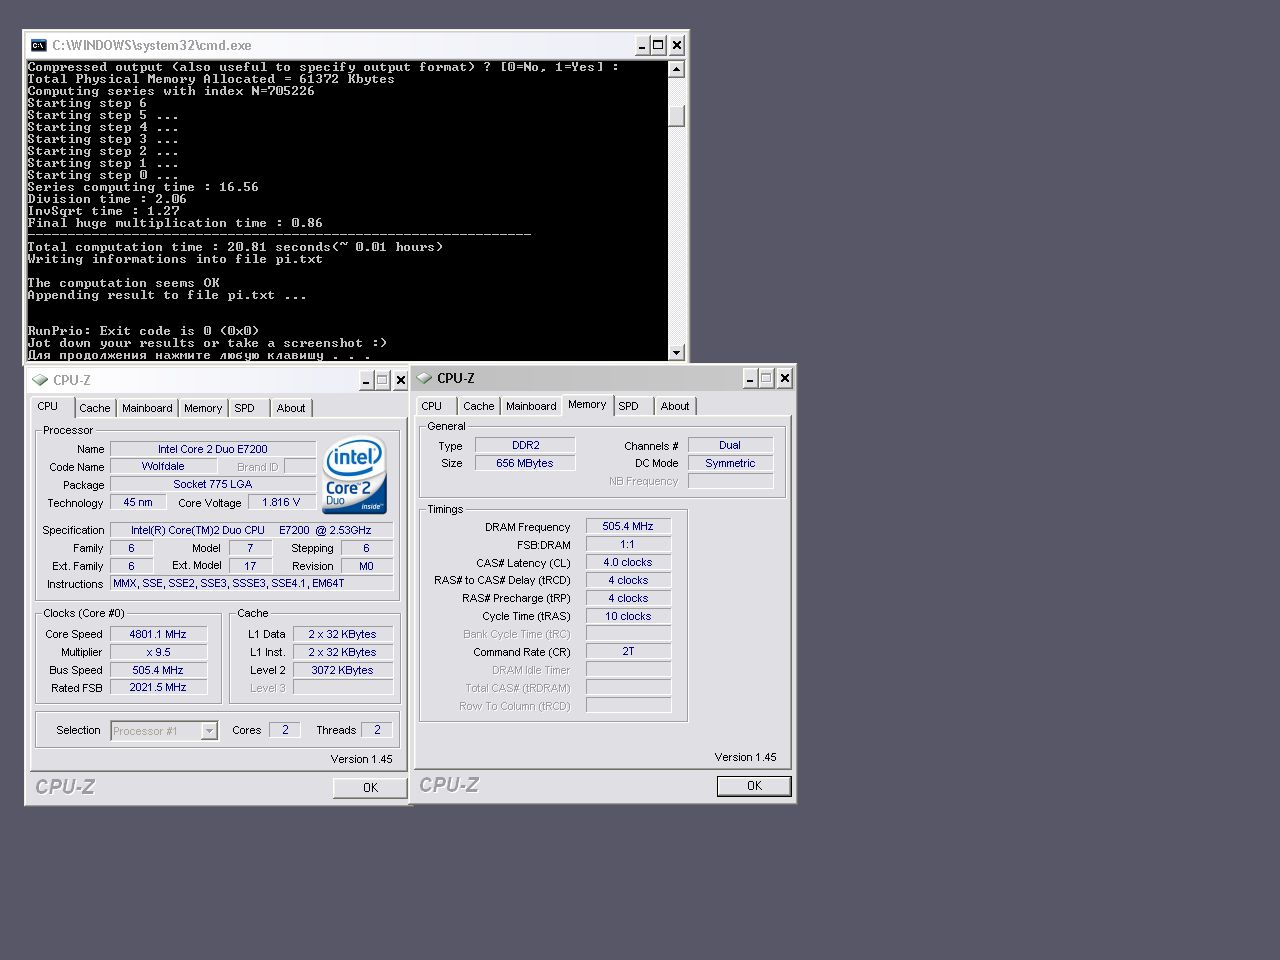Click the 'Series computing time : 16.56' line

[x=143, y=187]
